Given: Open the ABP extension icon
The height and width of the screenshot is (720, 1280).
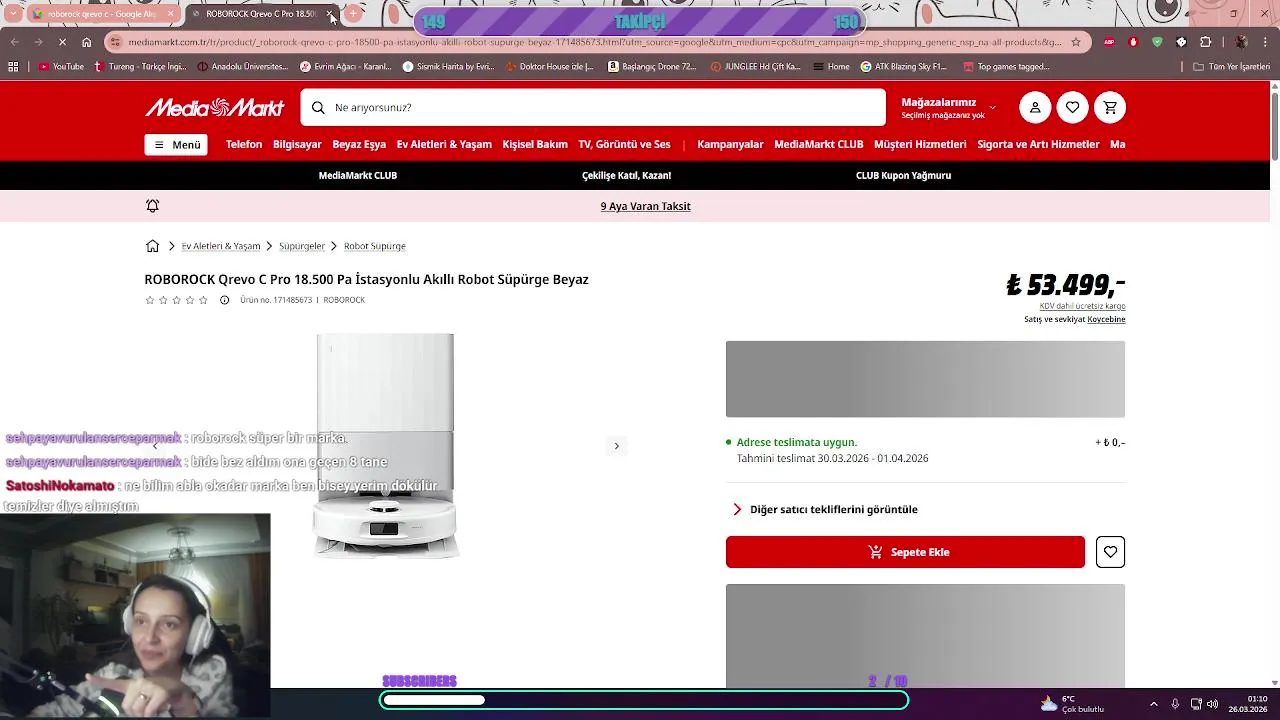Looking at the screenshot, I should point(1109,42).
